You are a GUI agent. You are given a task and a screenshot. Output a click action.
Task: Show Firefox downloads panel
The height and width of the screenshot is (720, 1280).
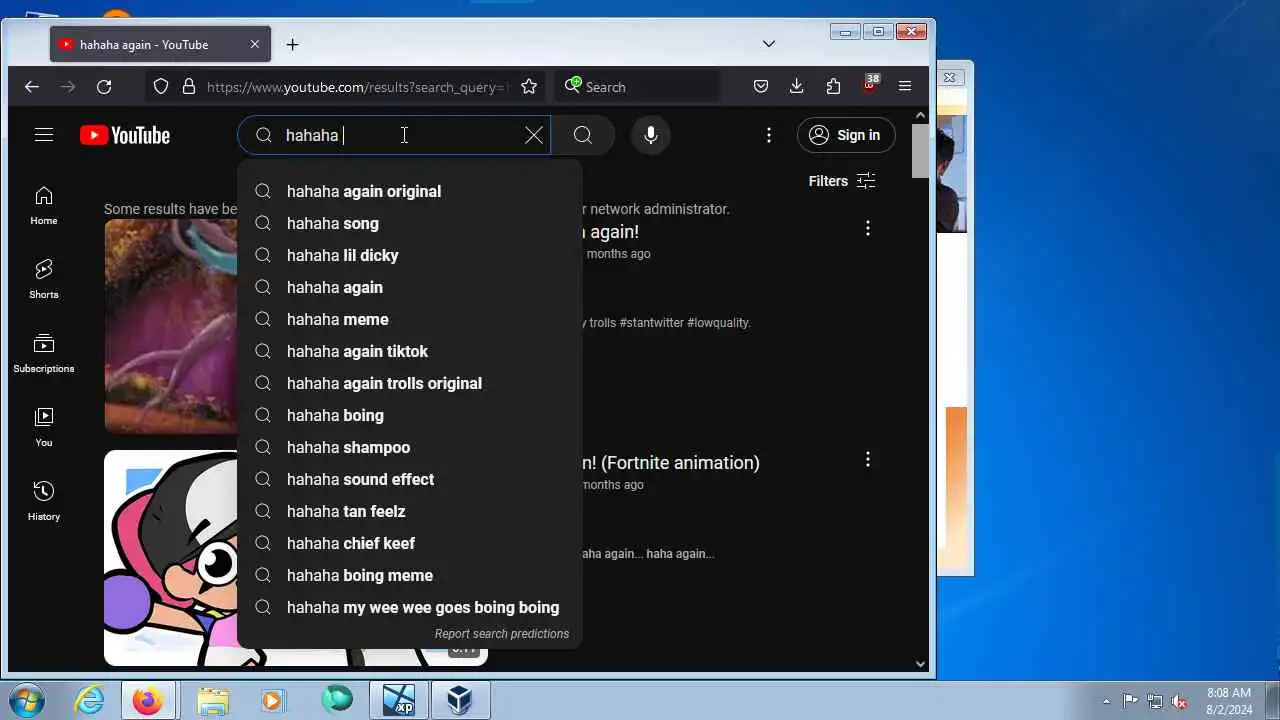click(797, 87)
